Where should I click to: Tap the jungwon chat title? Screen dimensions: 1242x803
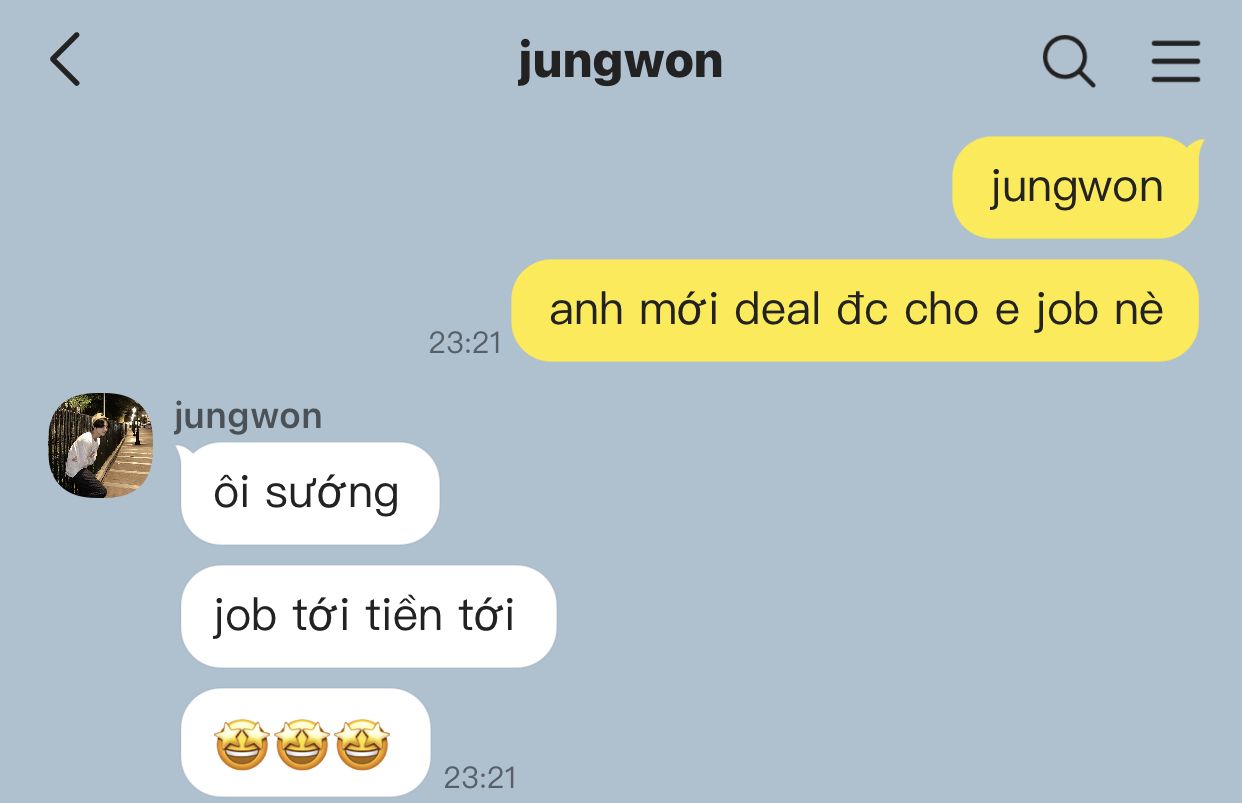620,62
